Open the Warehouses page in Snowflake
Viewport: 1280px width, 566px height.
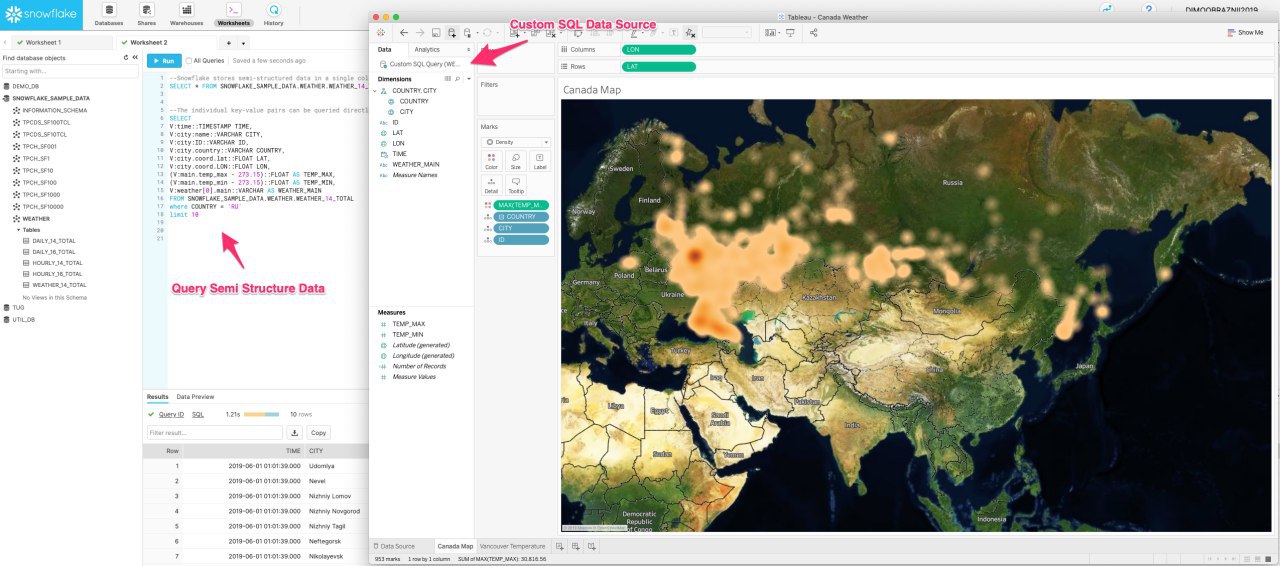click(x=186, y=14)
